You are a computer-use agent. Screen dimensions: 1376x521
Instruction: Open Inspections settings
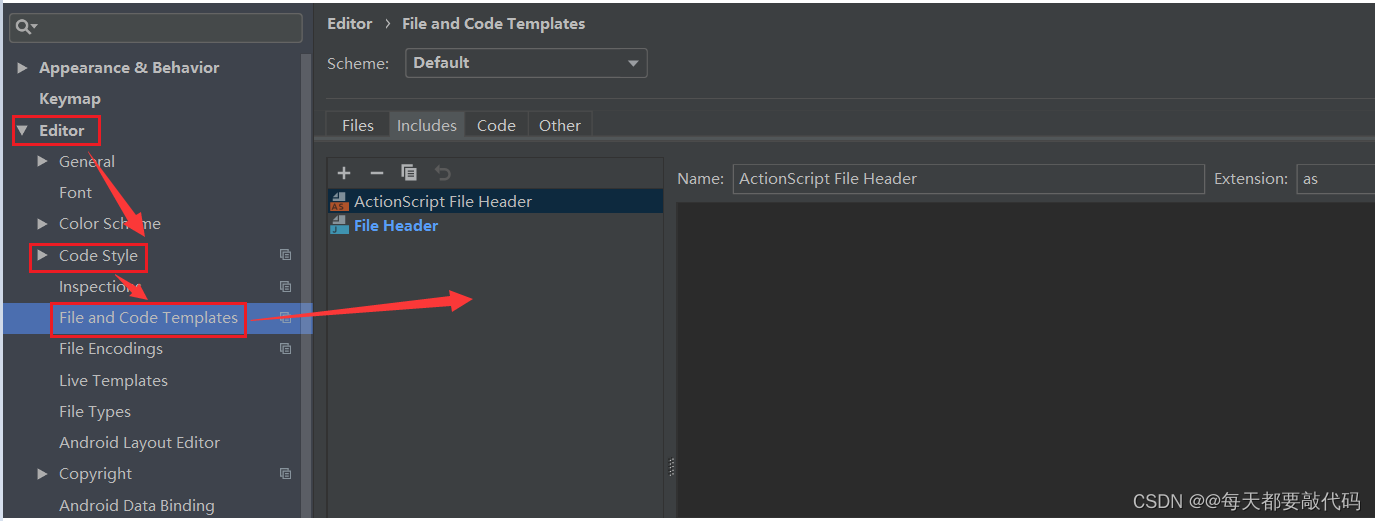click(x=99, y=286)
